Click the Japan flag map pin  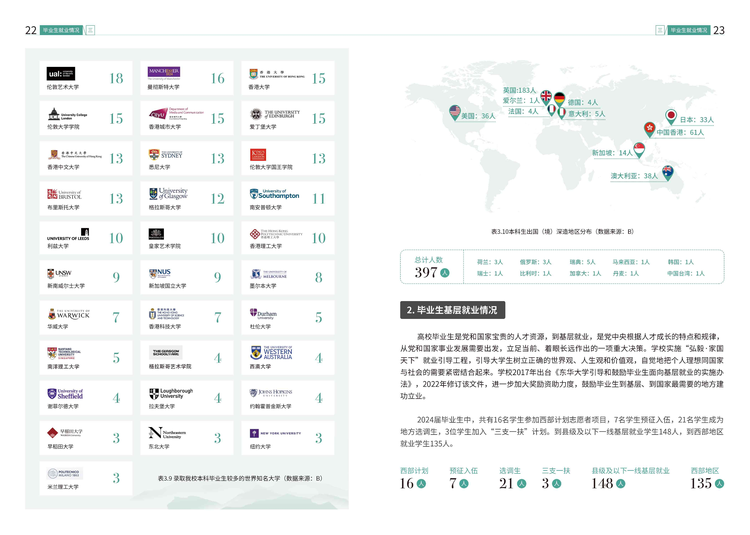tap(671, 116)
